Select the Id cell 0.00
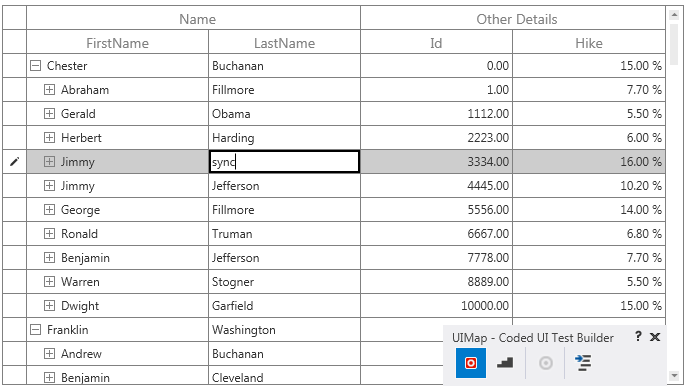Image resolution: width=687 pixels, height=389 pixels. click(436, 66)
